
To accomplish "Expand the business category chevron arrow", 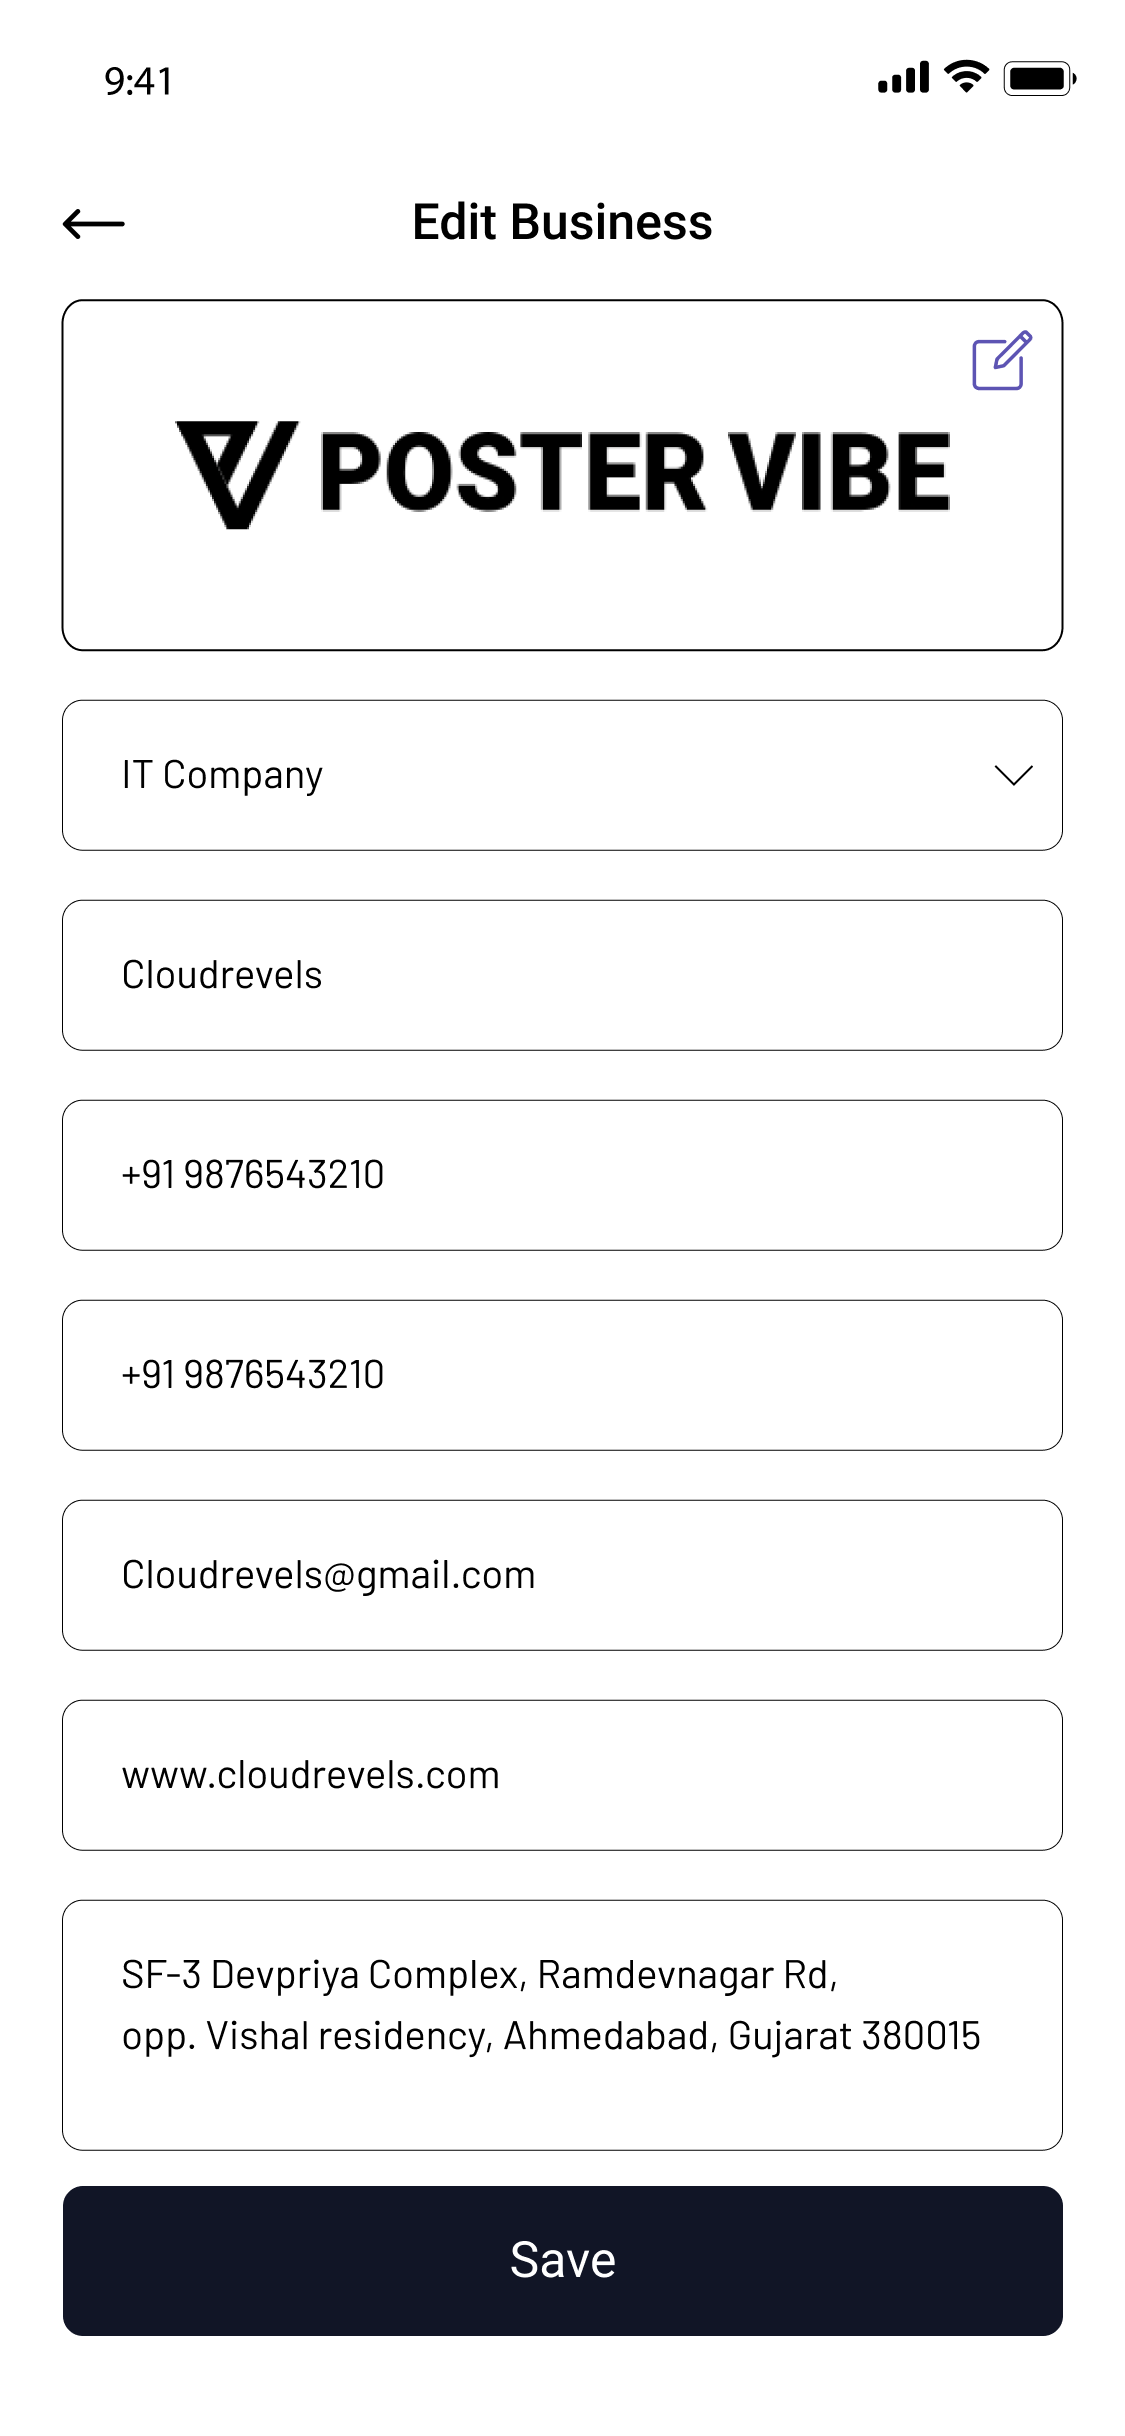I will pos(1013,776).
